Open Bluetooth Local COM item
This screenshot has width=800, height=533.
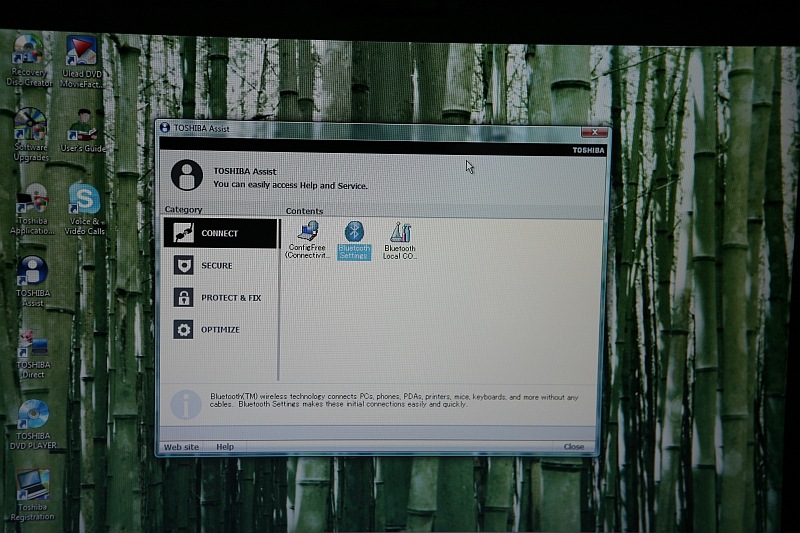pyautogui.click(x=400, y=241)
